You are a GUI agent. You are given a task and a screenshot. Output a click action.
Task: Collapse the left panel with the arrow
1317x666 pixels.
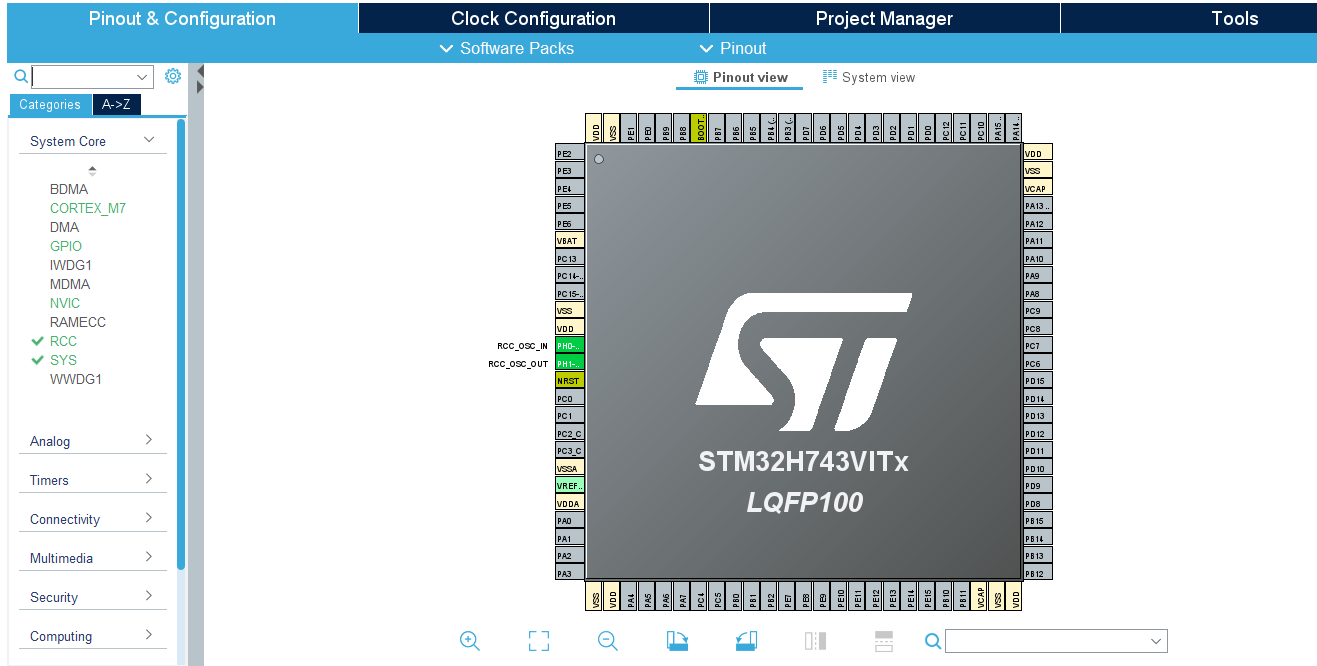(200, 71)
